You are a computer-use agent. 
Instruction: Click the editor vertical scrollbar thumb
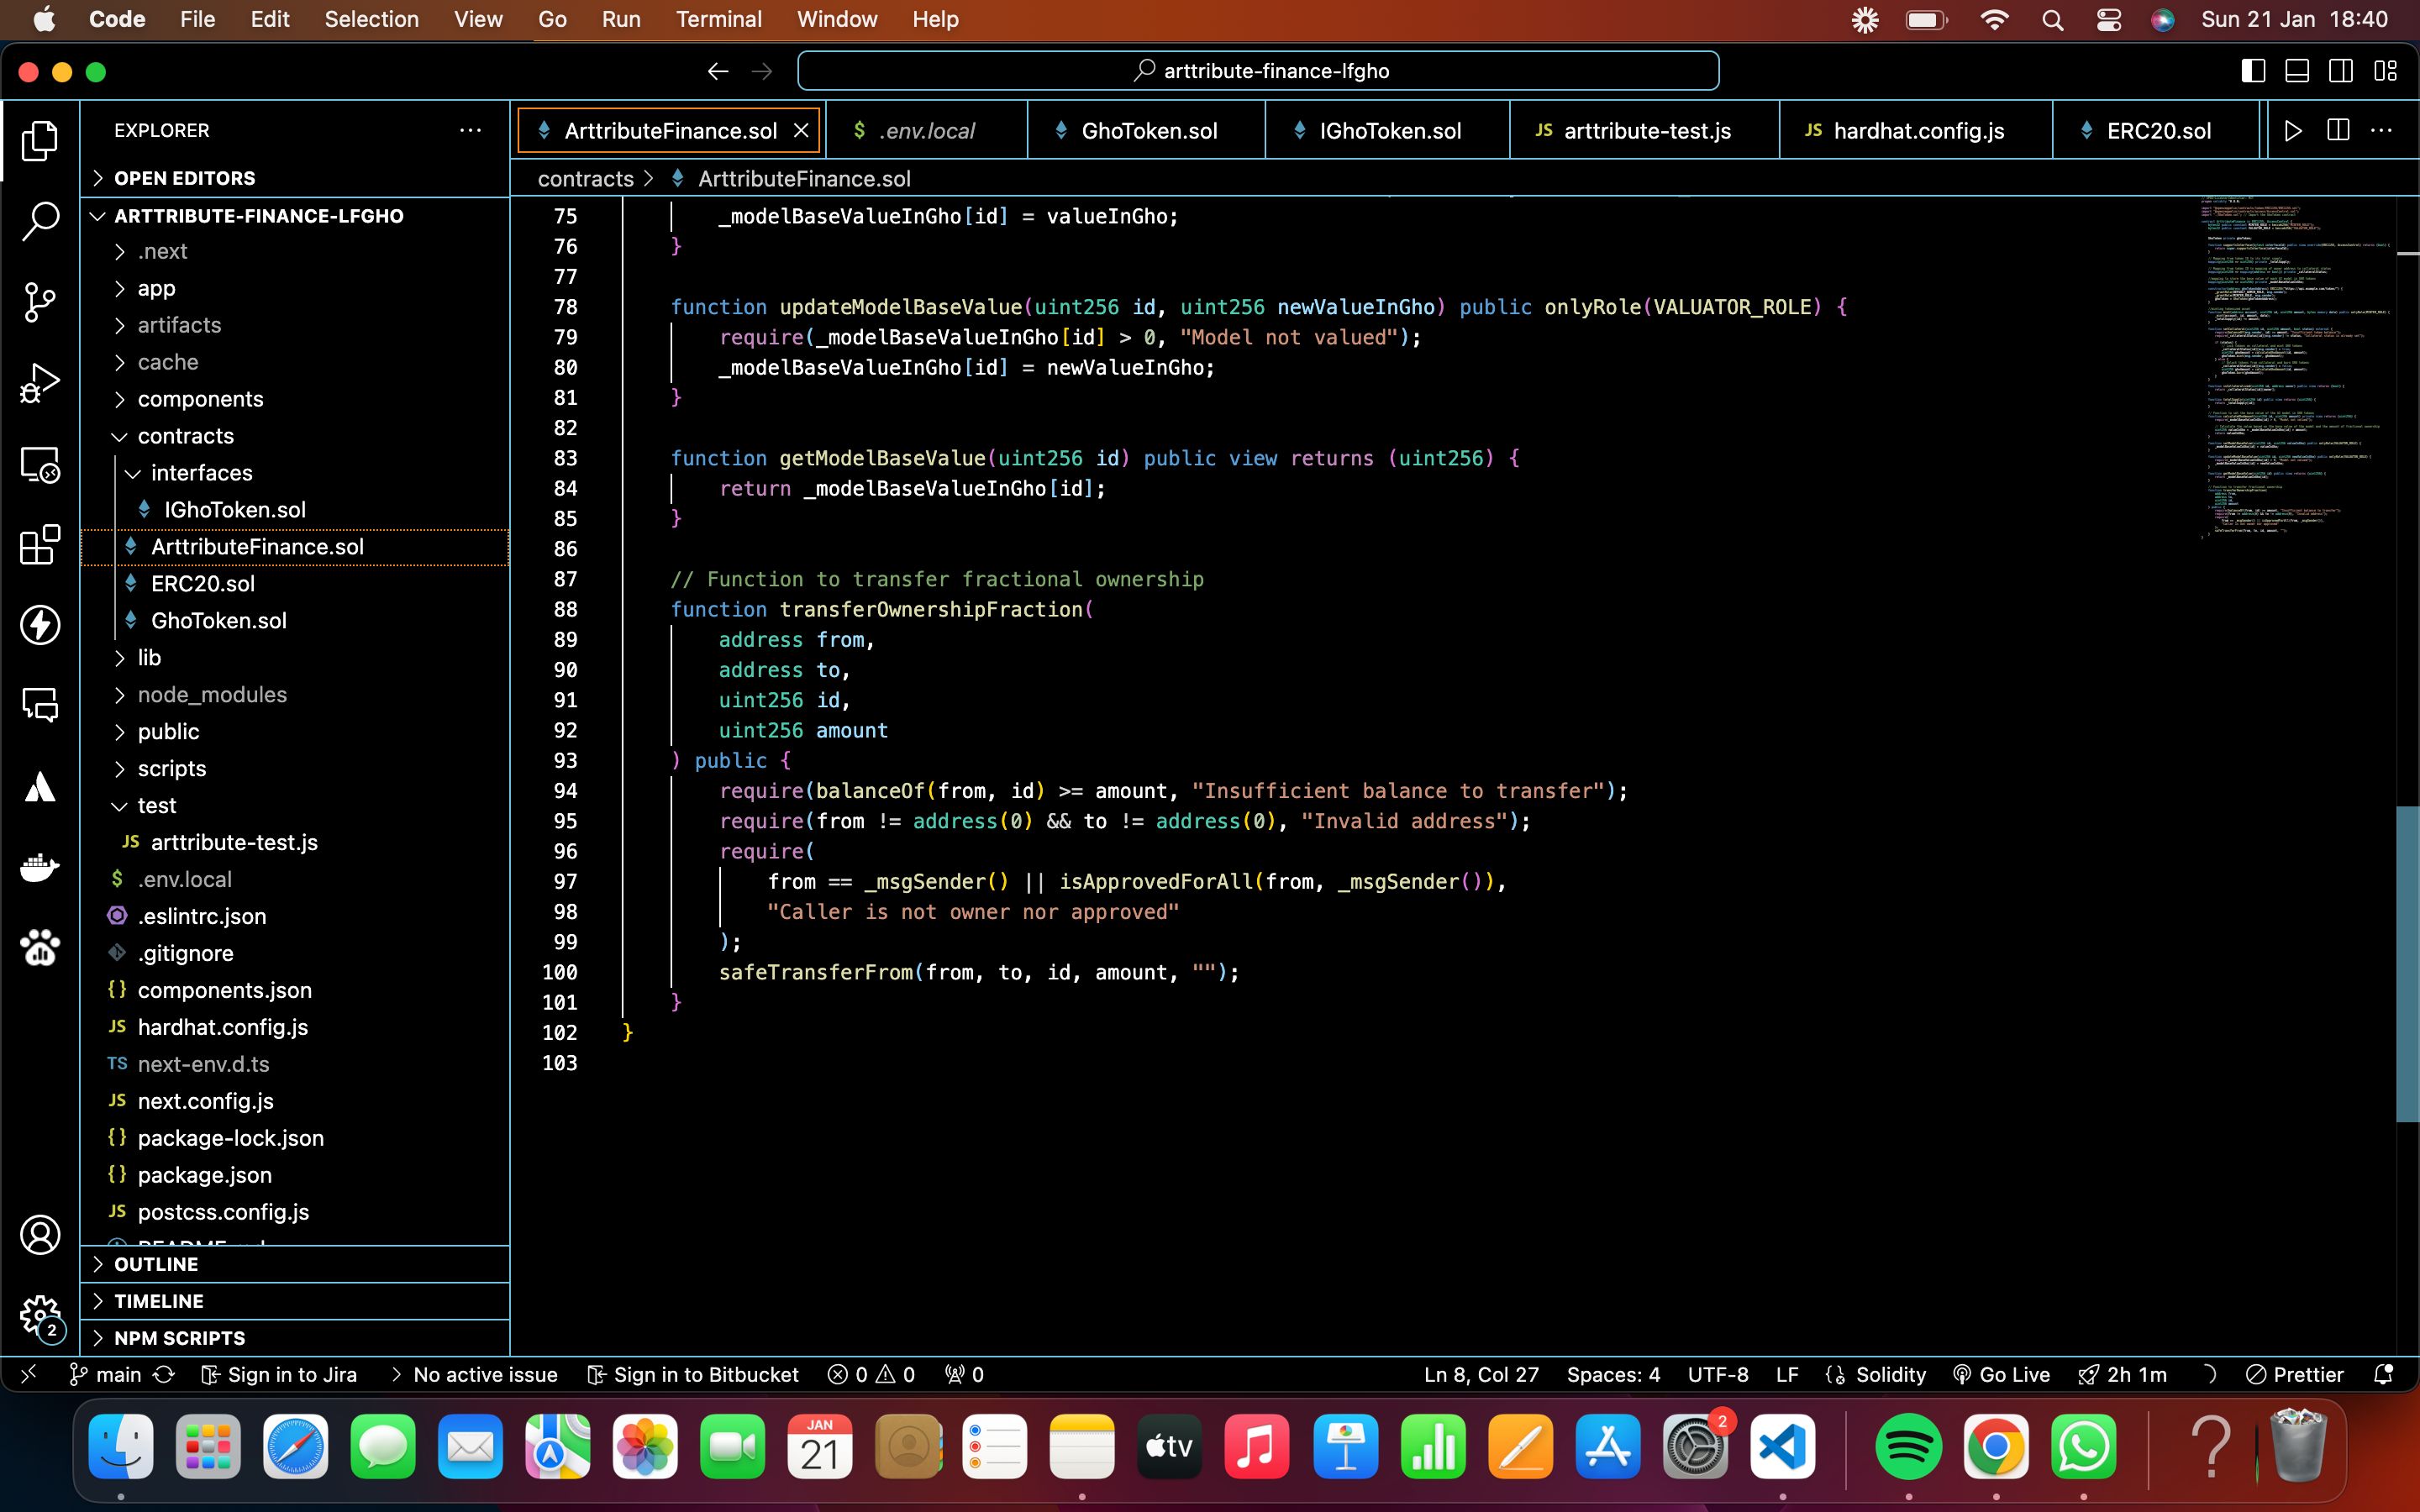tap(2407, 964)
